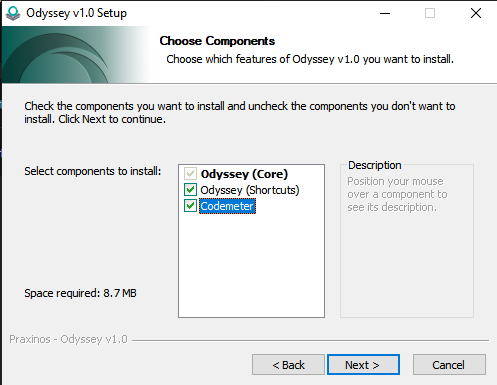This screenshot has width=497, height=385.
Task: Select the Odyssey (Core) component label
Action: coord(244,174)
